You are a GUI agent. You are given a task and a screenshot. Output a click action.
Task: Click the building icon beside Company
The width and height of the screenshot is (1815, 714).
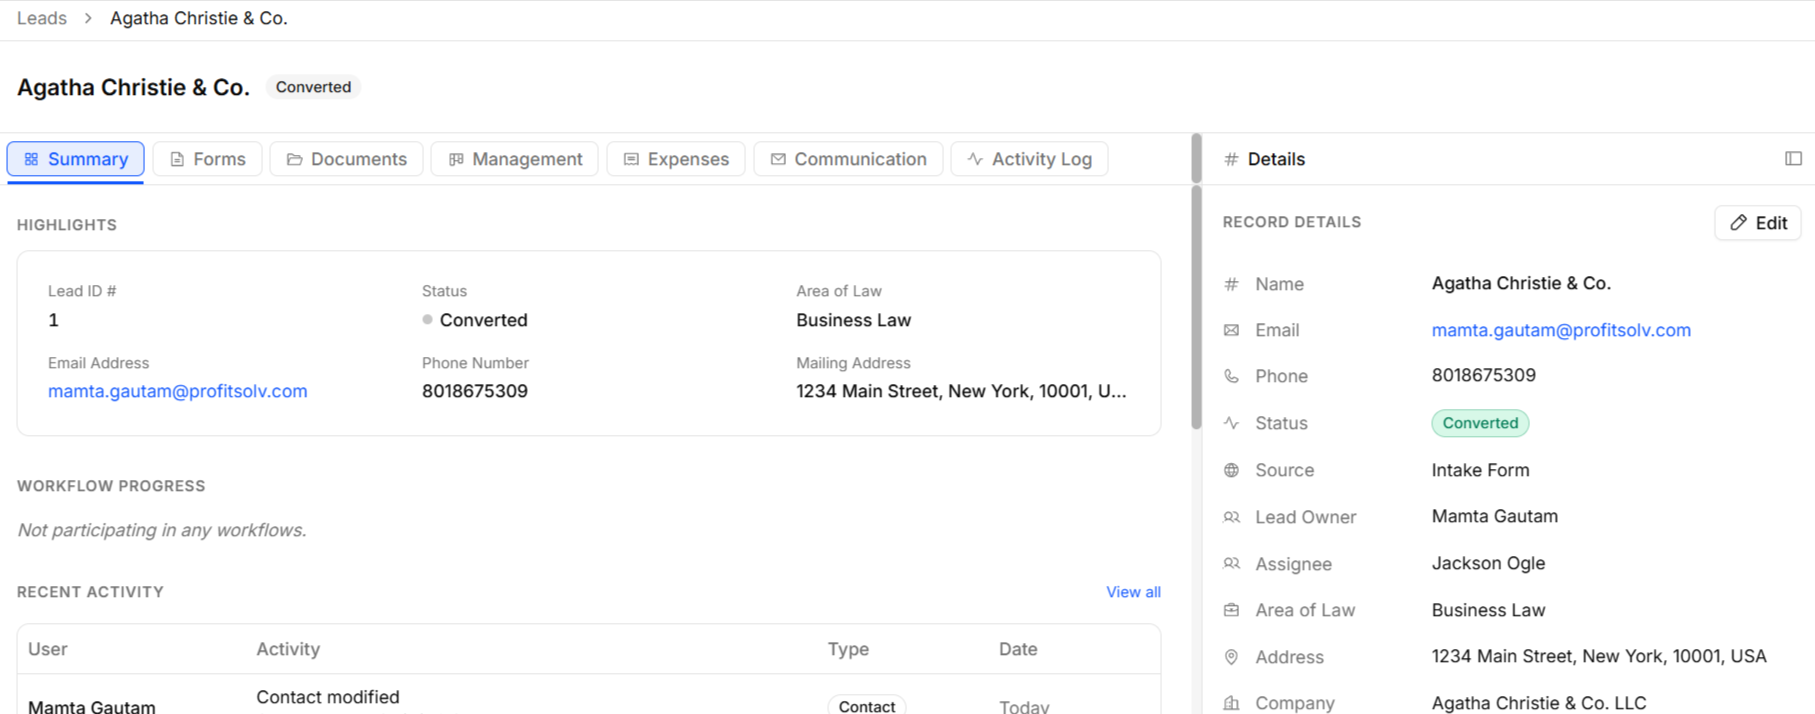tap(1231, 703)
